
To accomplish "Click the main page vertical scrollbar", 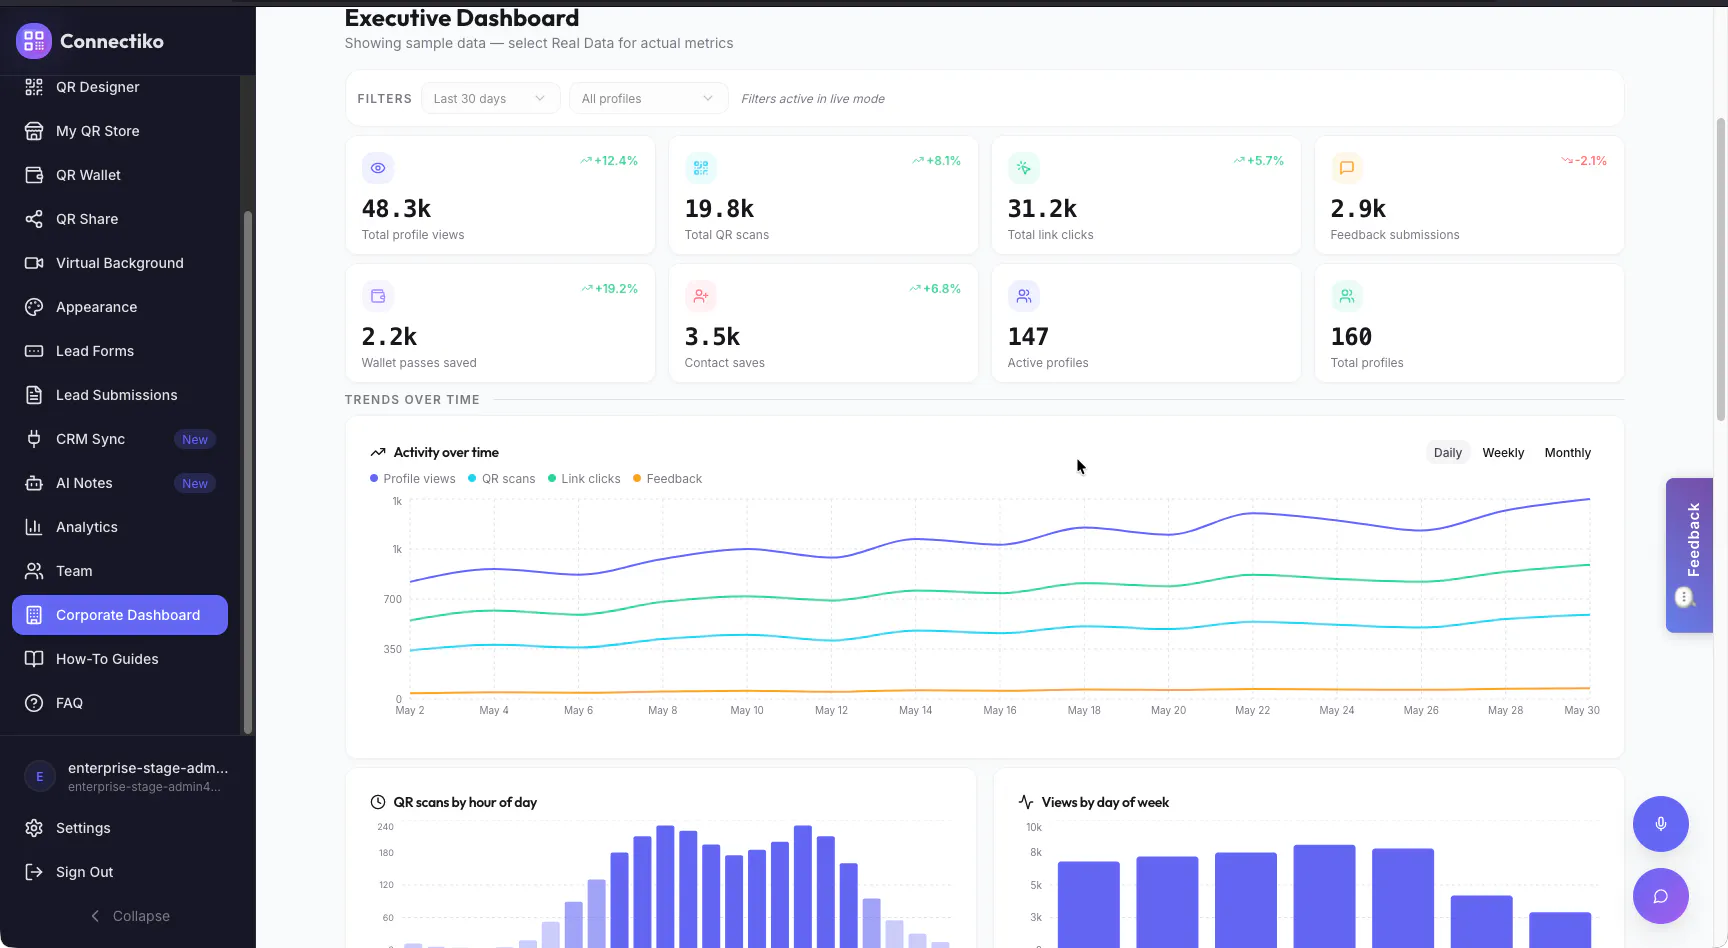I will [1721, 270].
